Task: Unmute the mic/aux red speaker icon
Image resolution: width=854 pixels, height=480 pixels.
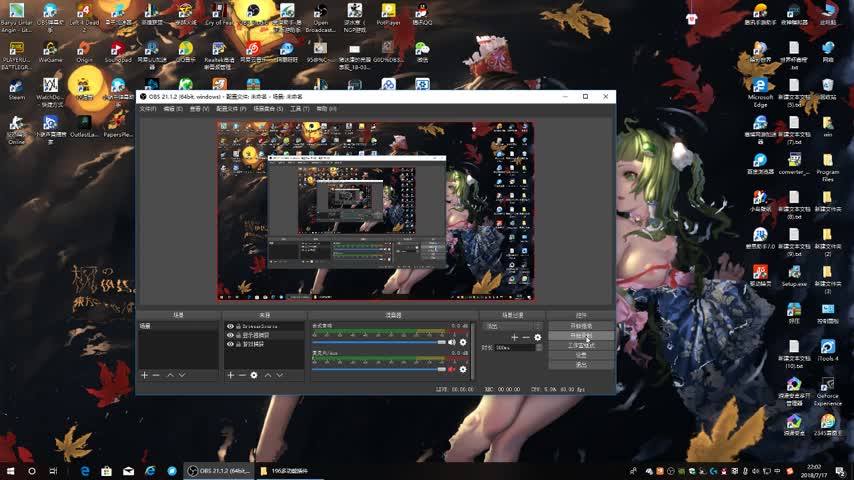Action: (451, 369)
